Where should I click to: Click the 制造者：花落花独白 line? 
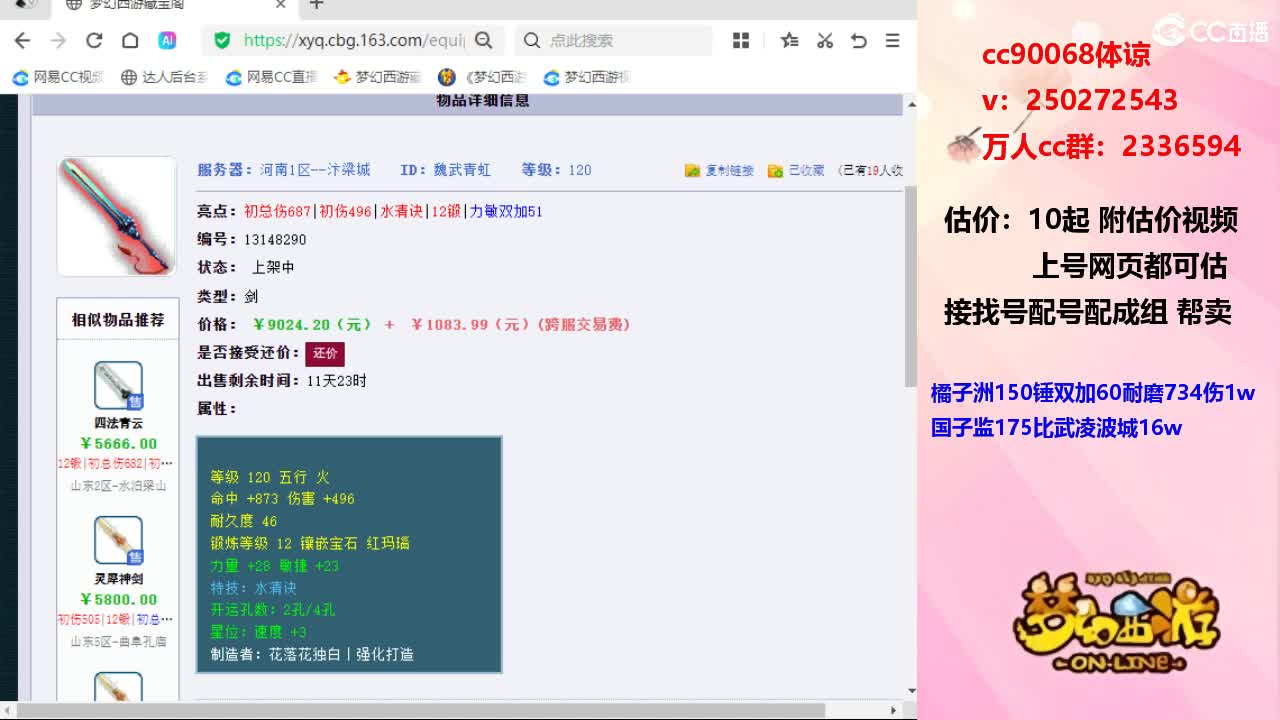(x=312, y=654)
